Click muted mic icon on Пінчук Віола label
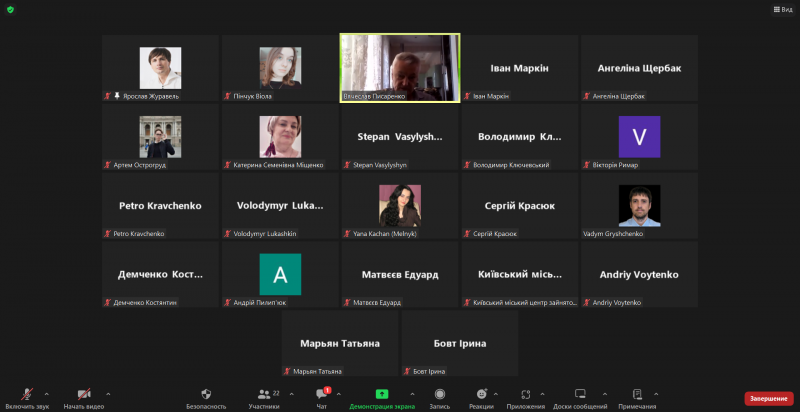This screenshot has width=800, height=412. tap(228, 96)
